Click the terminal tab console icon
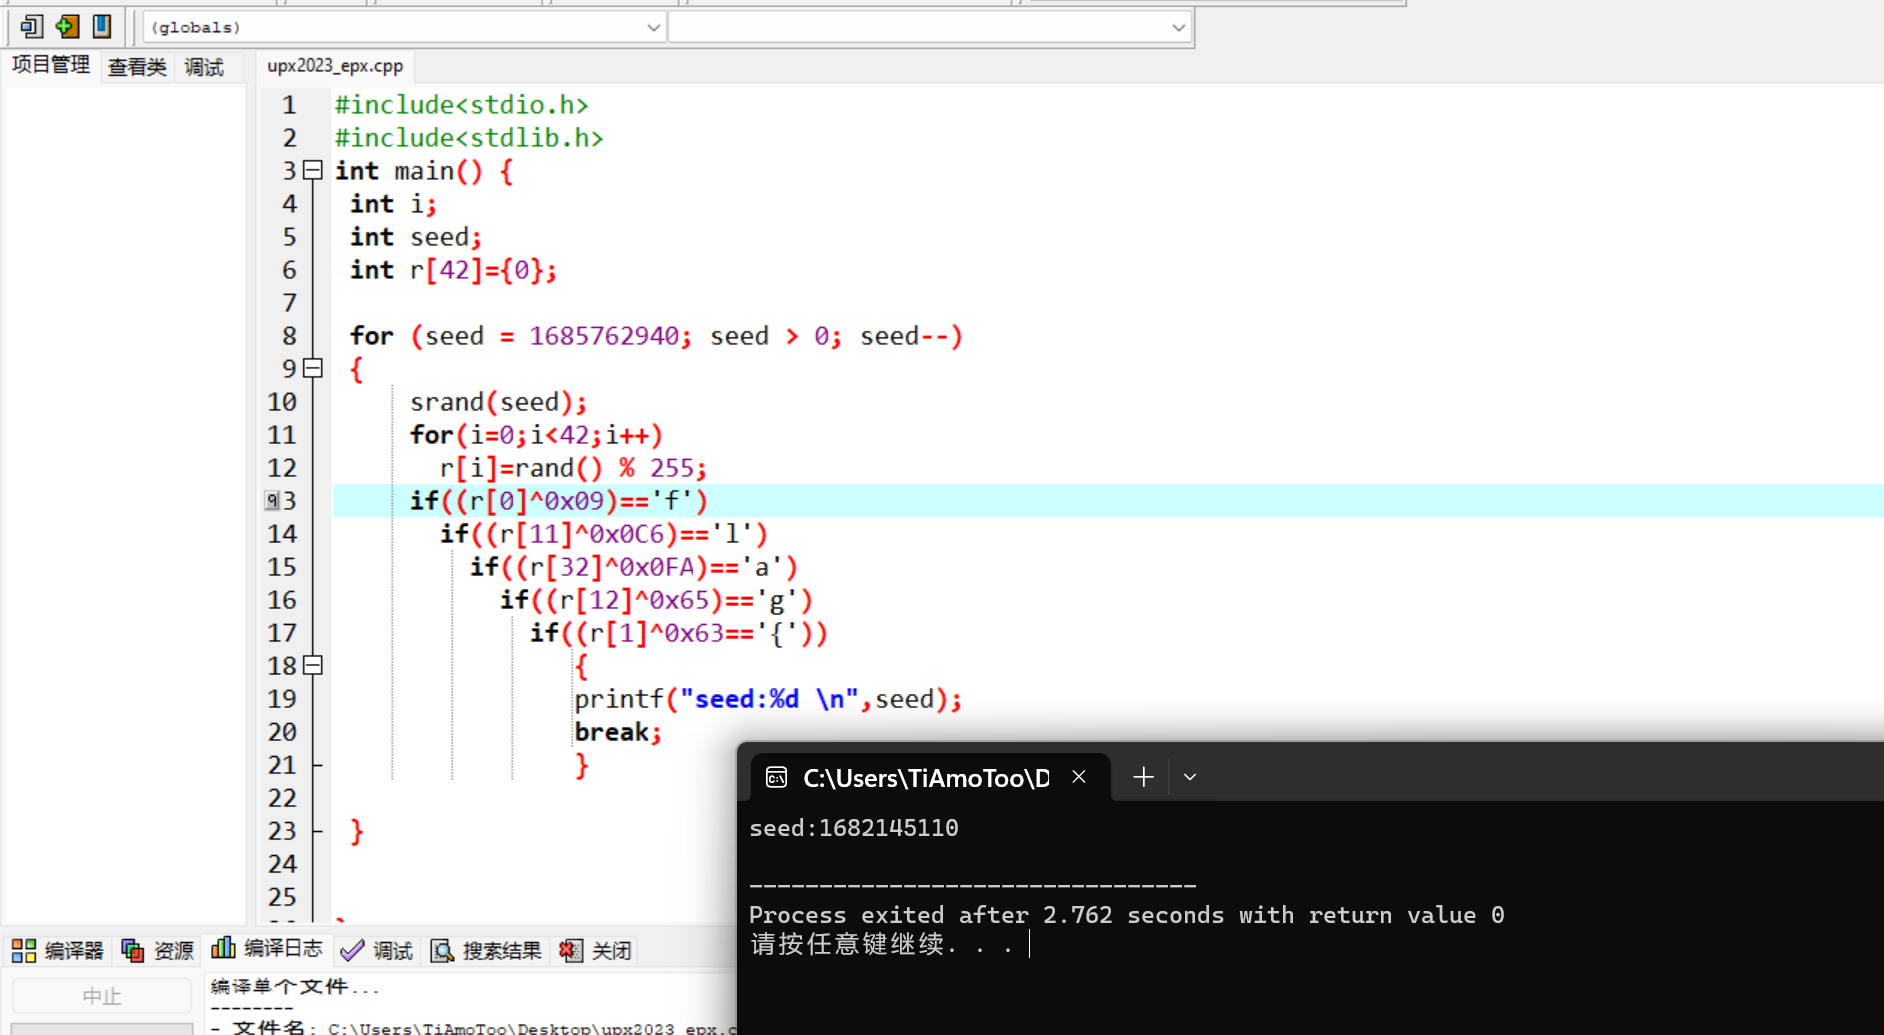 pyautogui.click(x=776, y=777)
